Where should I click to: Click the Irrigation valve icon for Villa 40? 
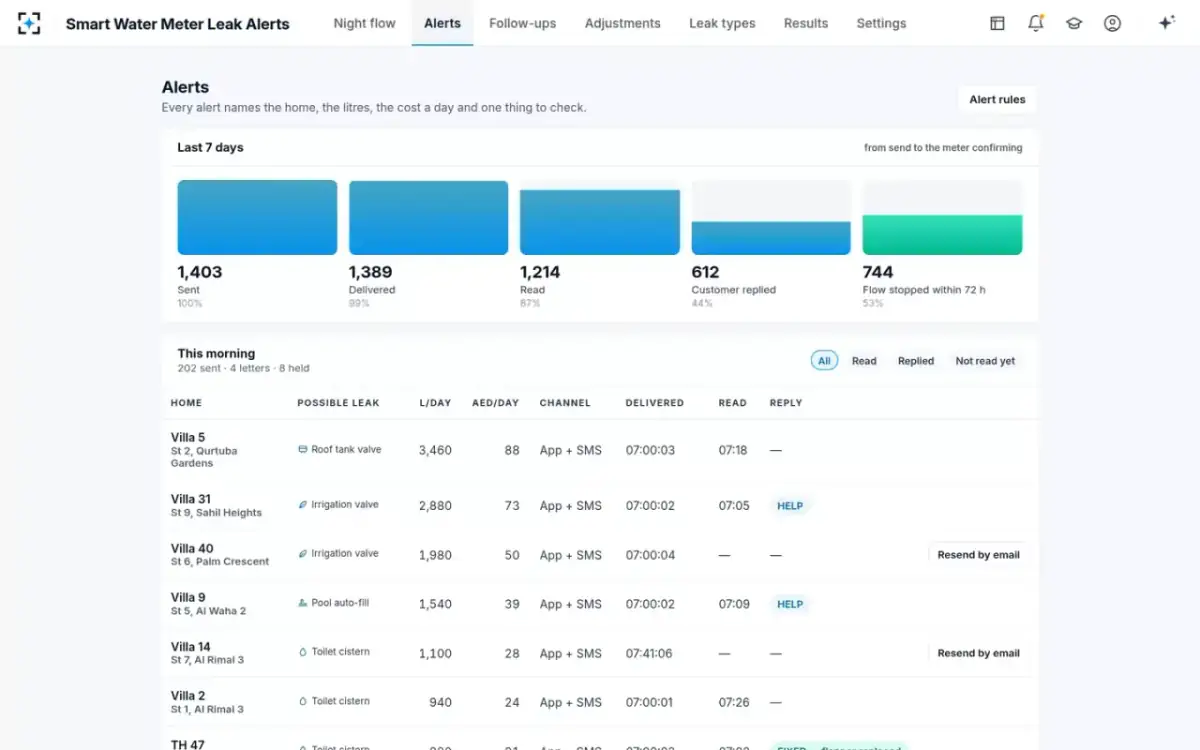point(303,554)
